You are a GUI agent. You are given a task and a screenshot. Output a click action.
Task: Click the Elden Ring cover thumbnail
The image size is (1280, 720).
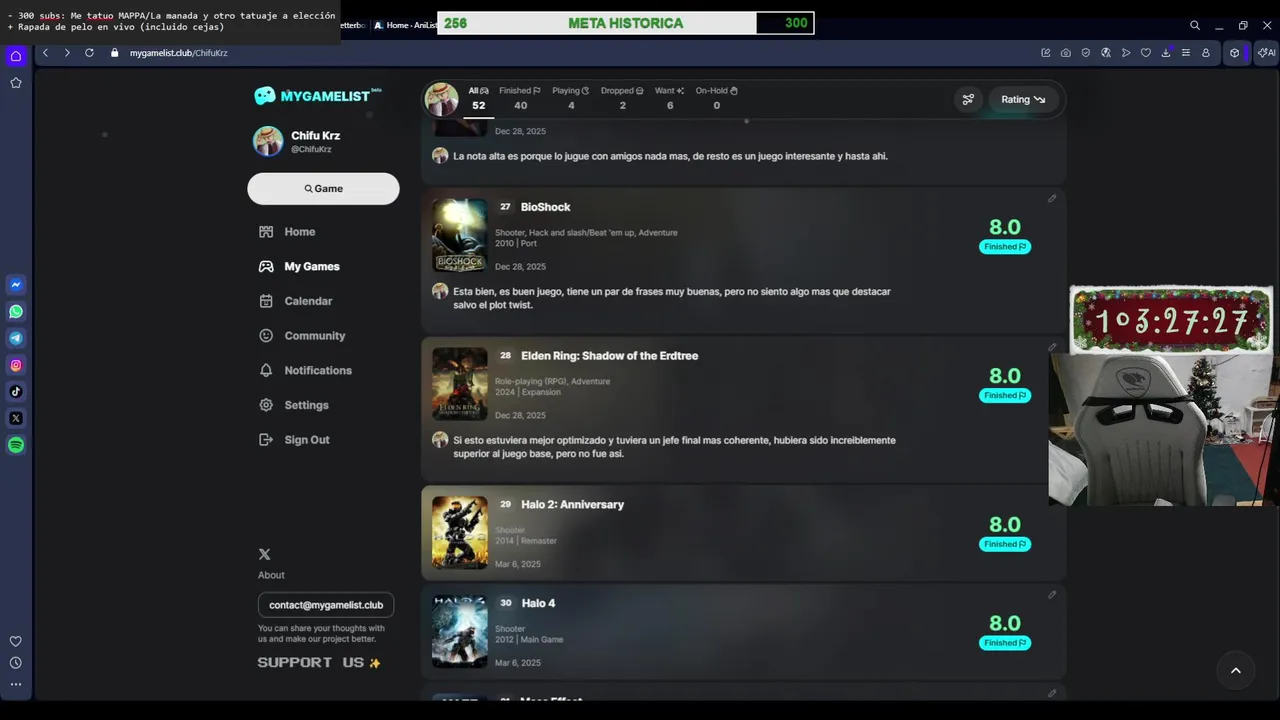pos(460,384)
